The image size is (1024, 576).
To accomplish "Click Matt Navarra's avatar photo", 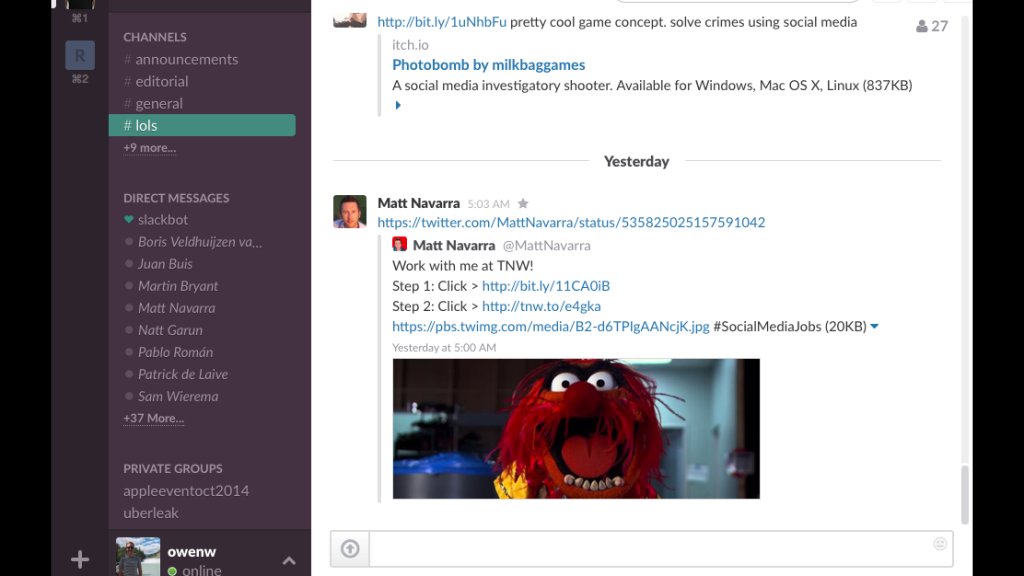I will click(349, 211).
